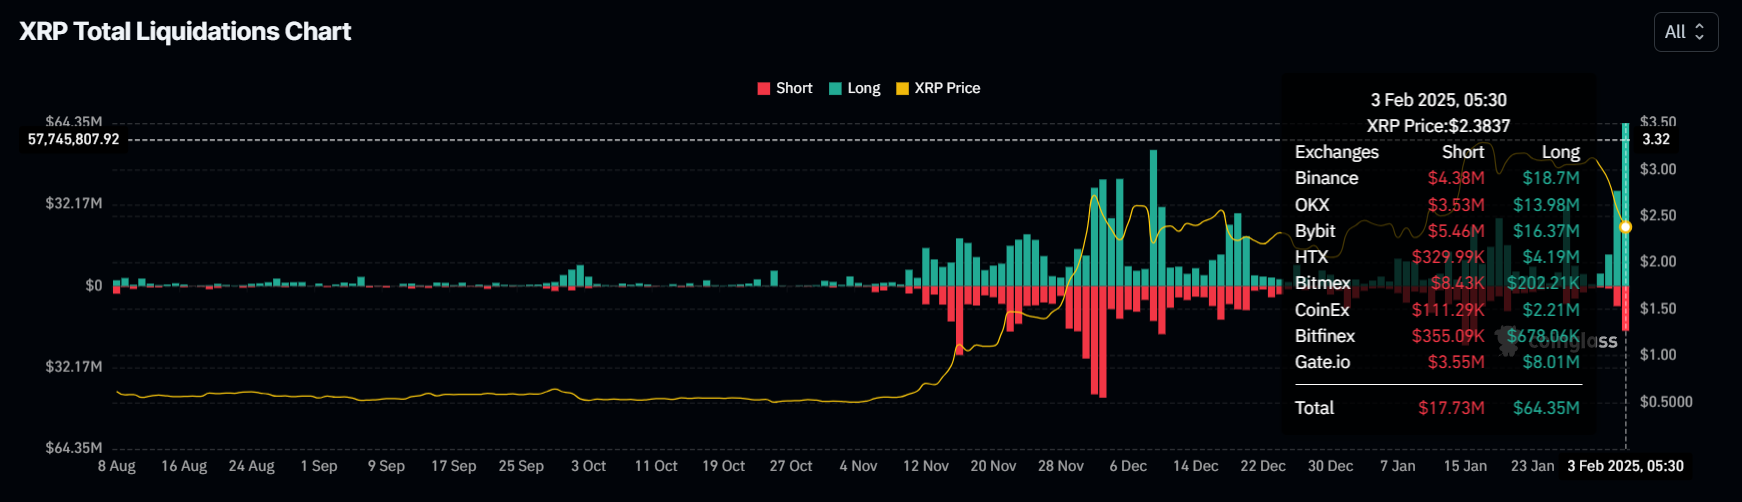Toggle the XRP Price series in legend
The image size is (1742, 502).
coord(938,88)
